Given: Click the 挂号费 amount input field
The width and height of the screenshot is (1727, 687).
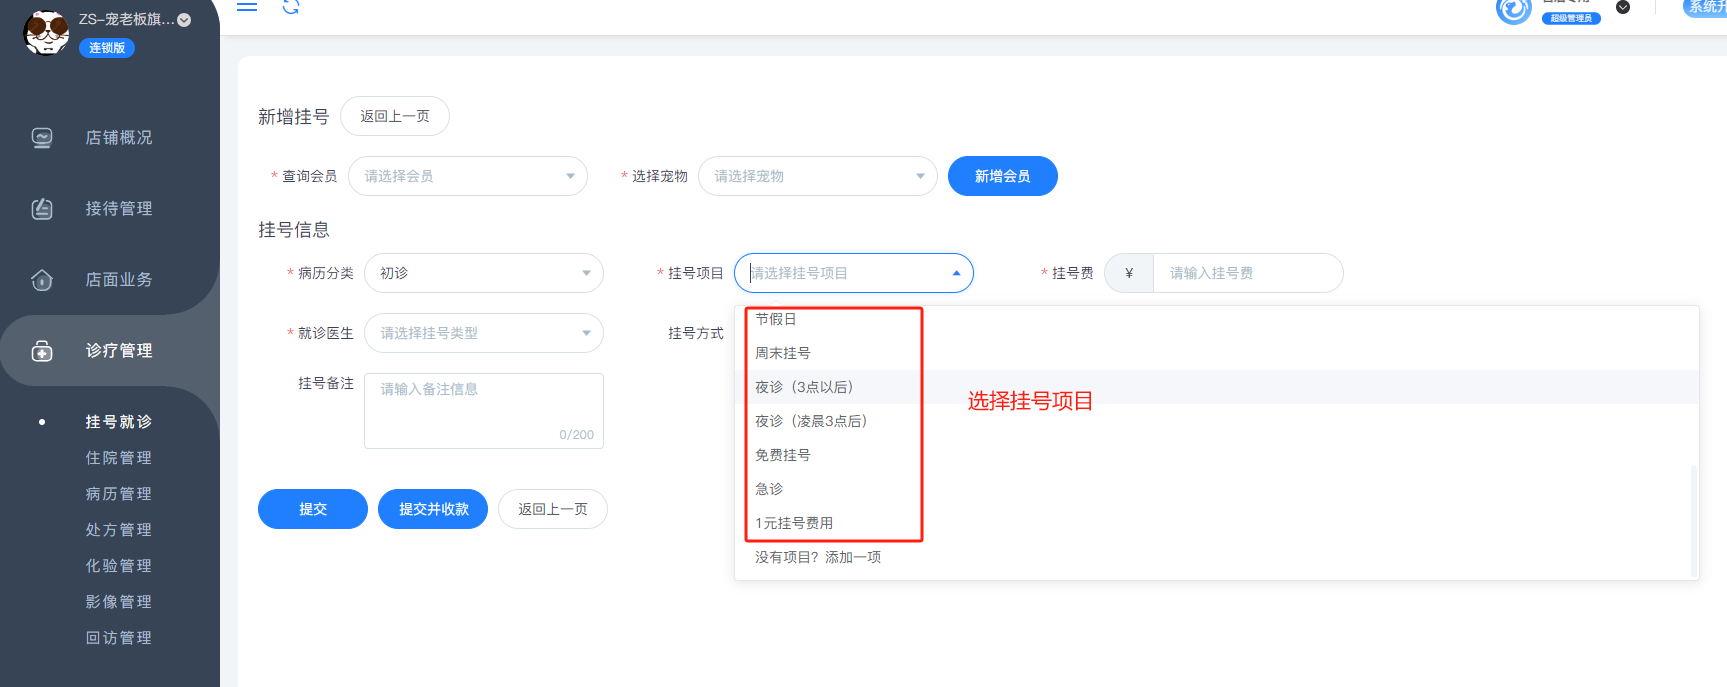Looking at the screenshot, I should click(x=1246, y=273).
